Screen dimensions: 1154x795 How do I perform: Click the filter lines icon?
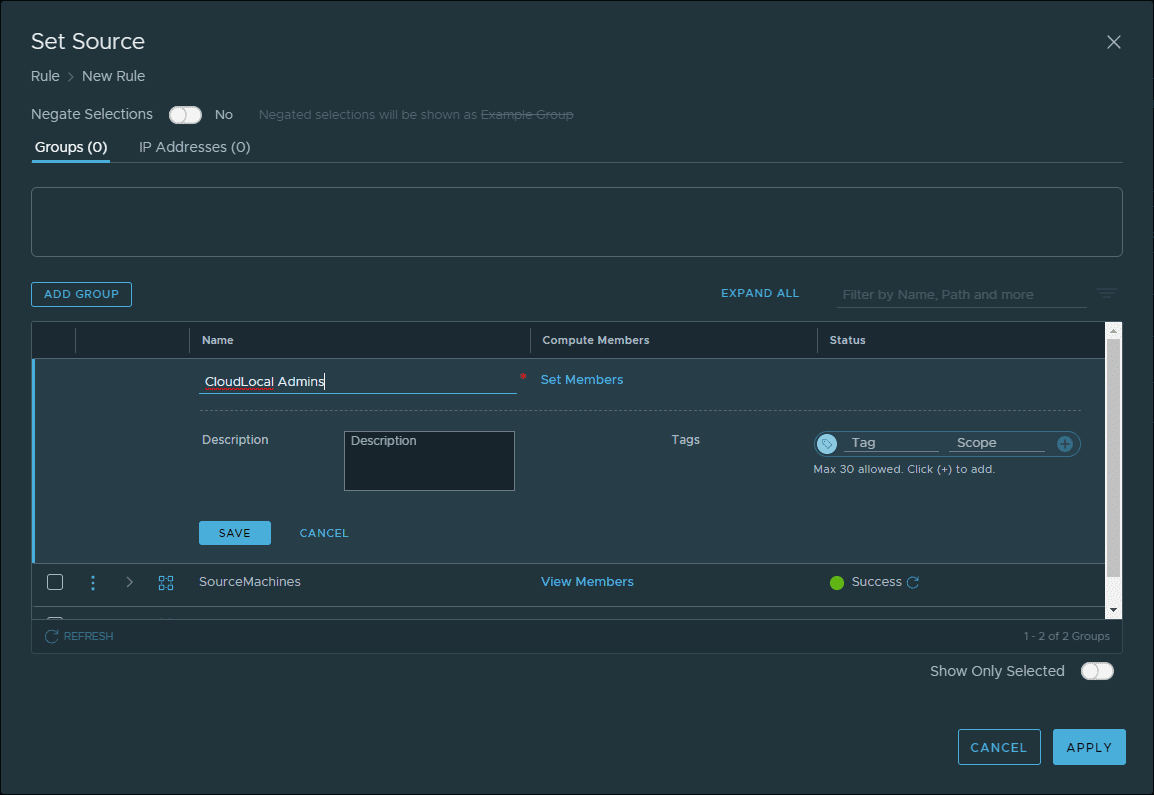pos(1106,294)
